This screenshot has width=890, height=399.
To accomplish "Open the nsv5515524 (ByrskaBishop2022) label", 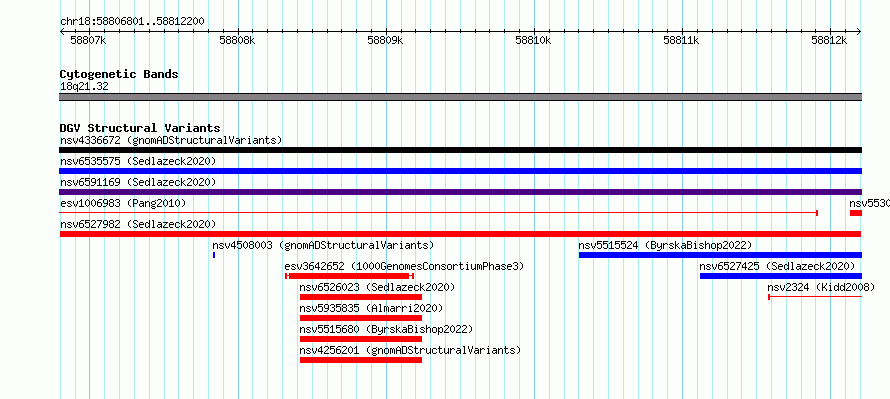I will pyautogui.click(x=665, y=245).
